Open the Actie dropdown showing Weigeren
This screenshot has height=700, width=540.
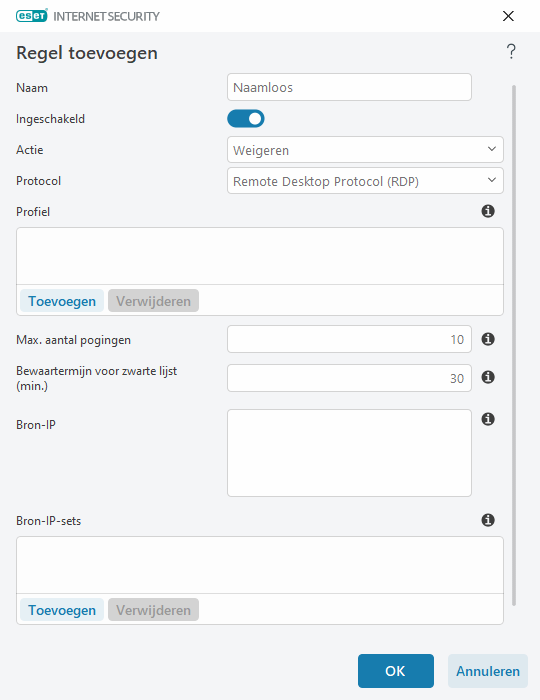[x=365, y=150]
